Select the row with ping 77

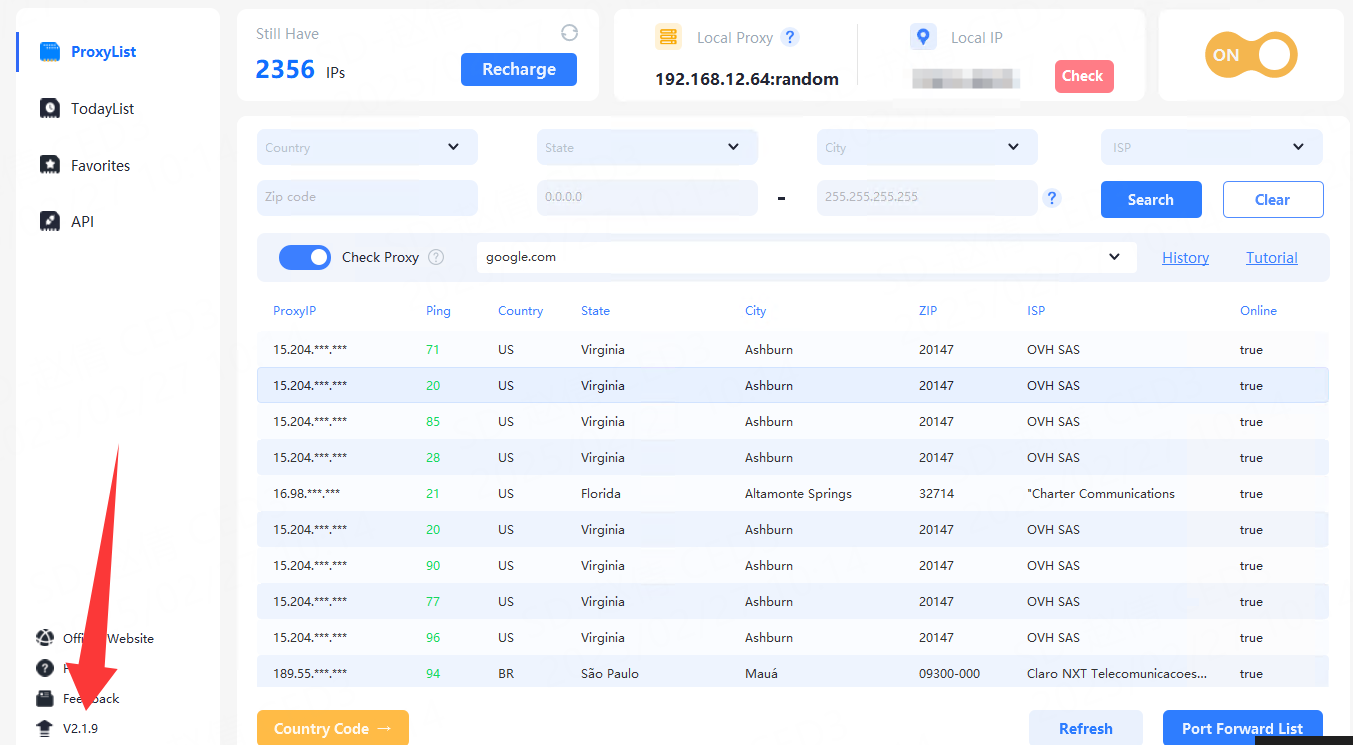(x=793, y=601)
